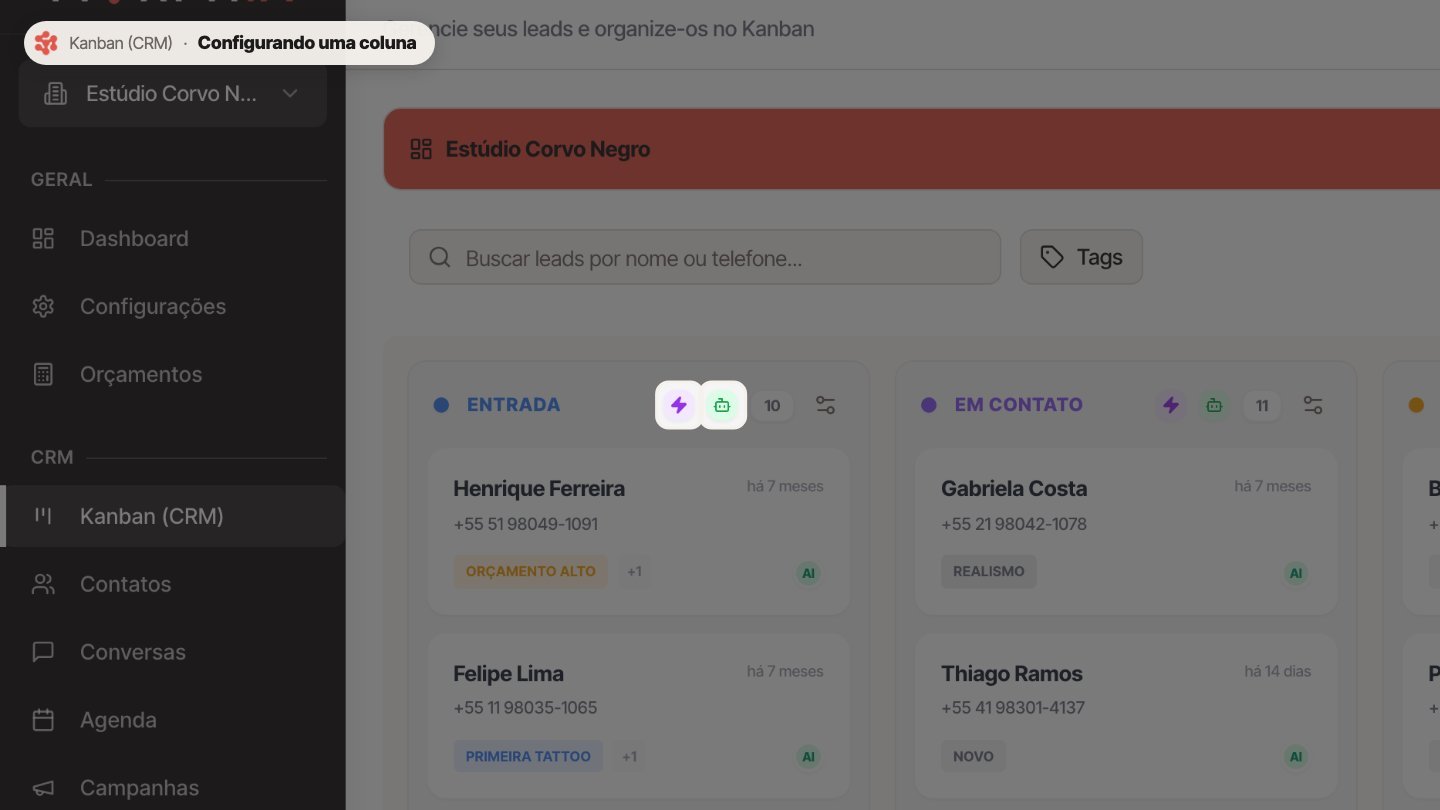Screen dimensions: 1440x810
Task: Click the PRIMEIRA TATTOO tag
Action: 528,756
